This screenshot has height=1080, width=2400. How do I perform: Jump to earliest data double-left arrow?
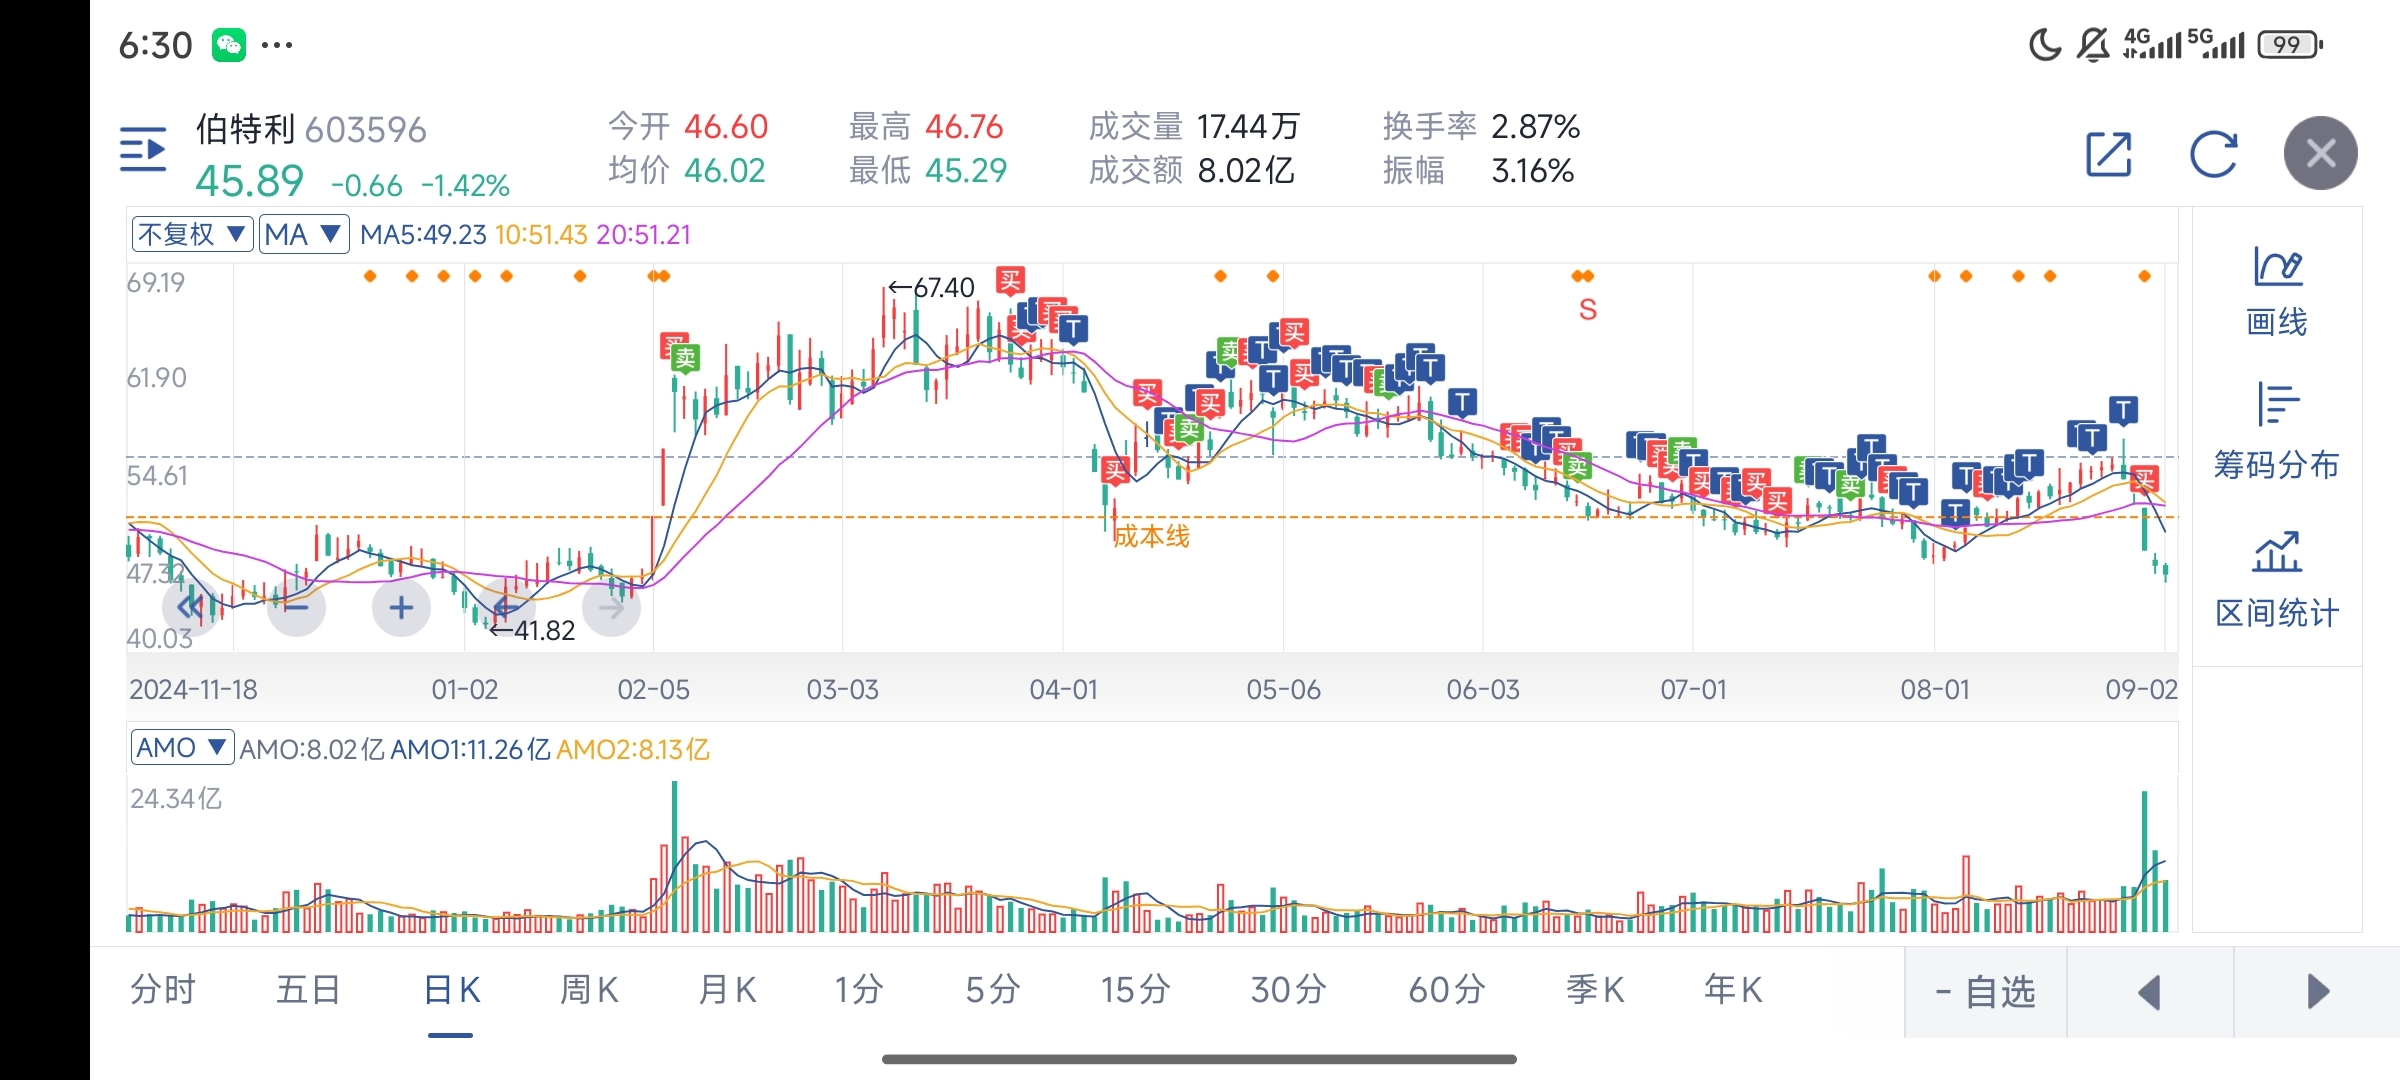click(x=190, y=607)
